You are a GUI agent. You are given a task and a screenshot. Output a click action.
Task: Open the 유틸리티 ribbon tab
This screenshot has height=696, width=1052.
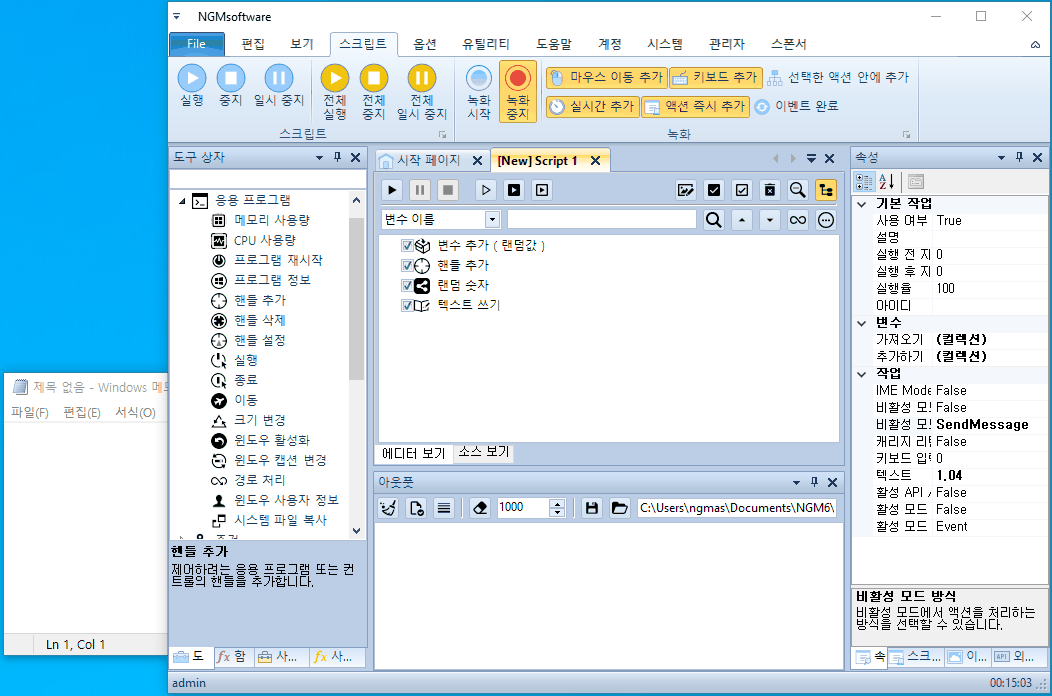tap(486, 44)
